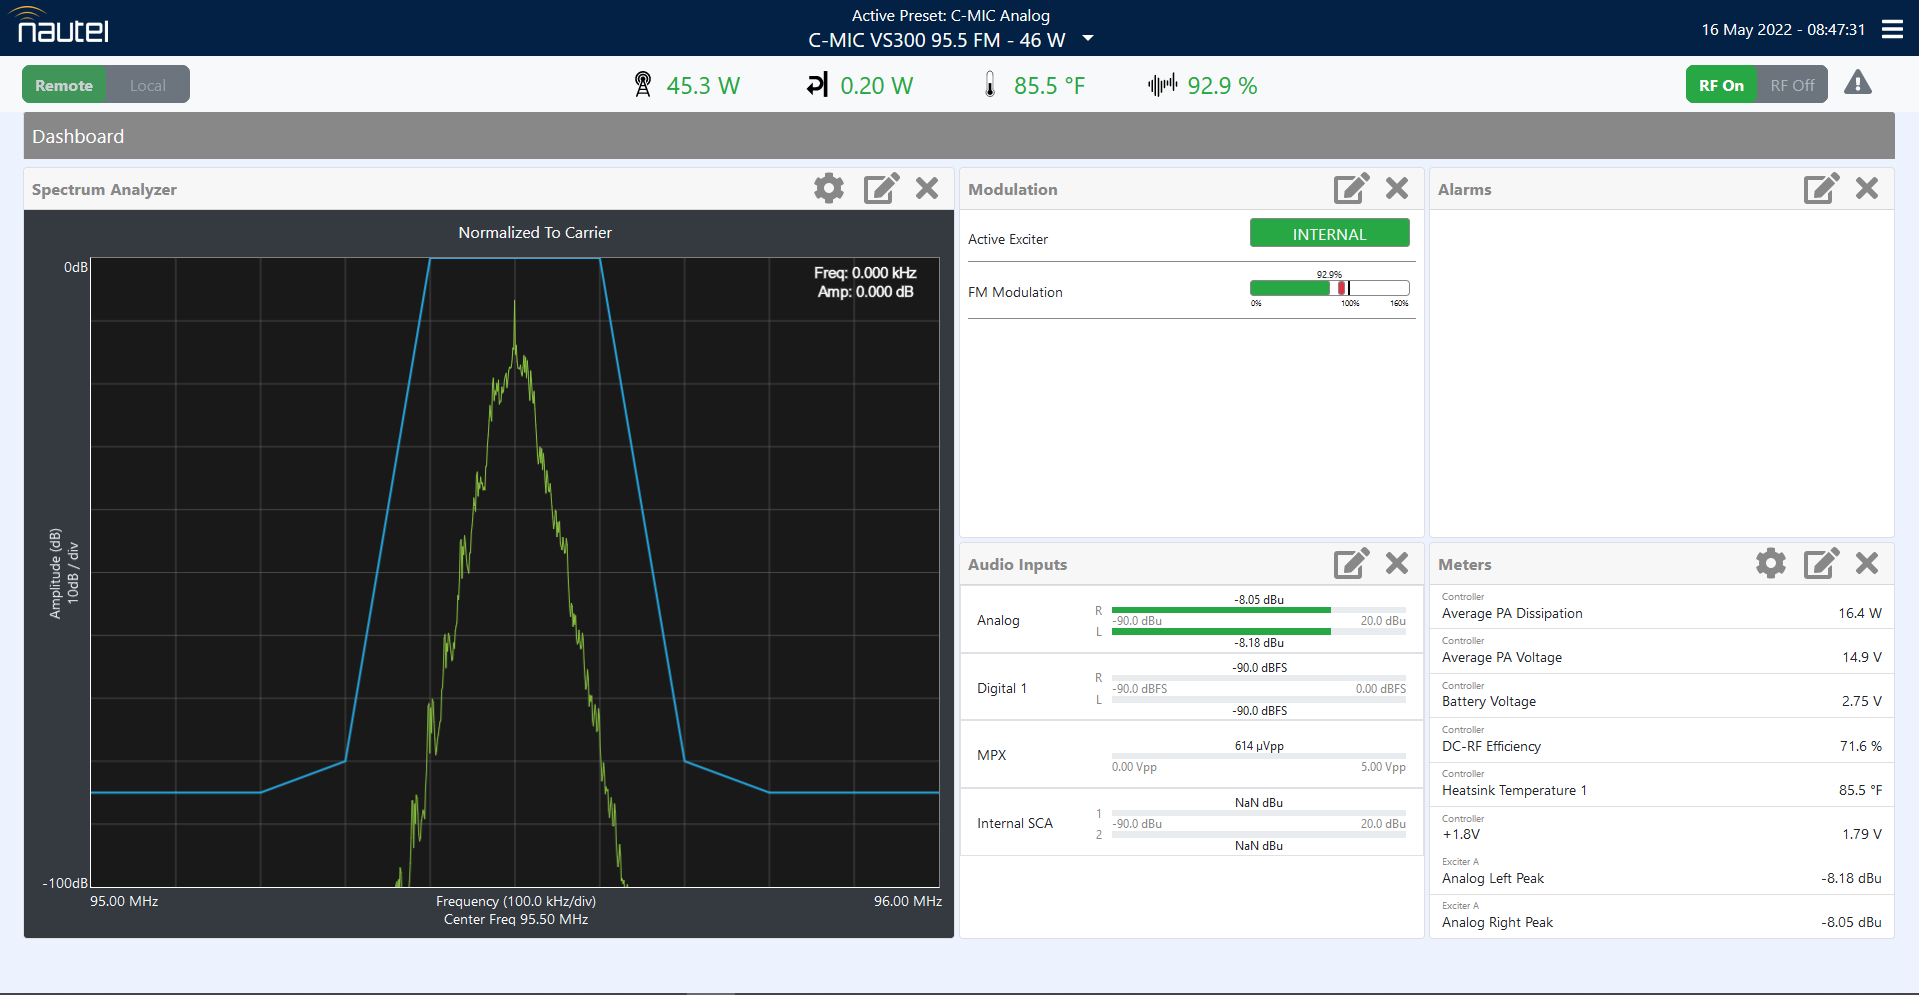Screen dimensions: 1919x995
Task: Click the alarm warning triangle icon
Action: click(x=1858, y=83)
